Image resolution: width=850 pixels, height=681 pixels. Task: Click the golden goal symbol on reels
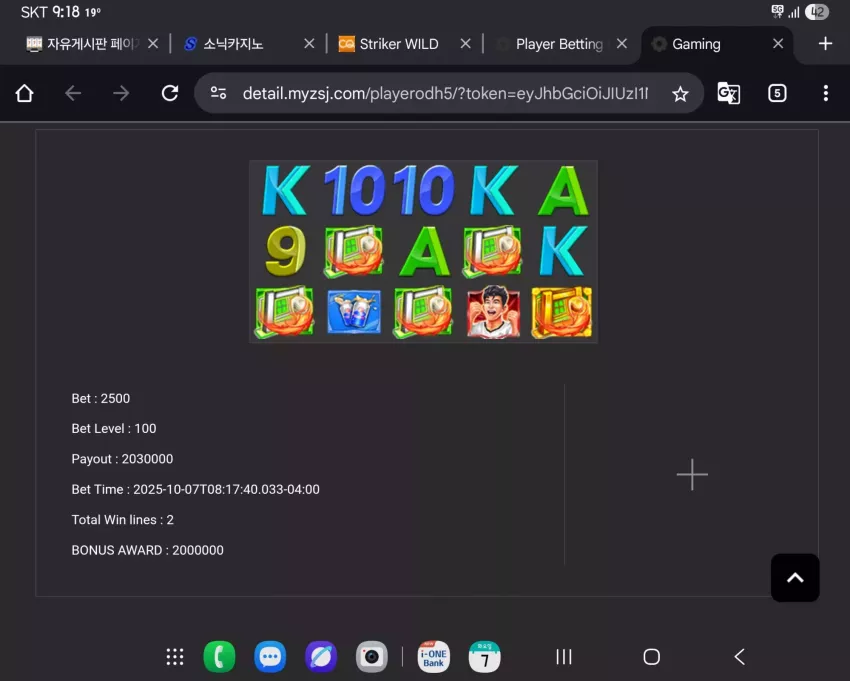(x=562, y=312)
